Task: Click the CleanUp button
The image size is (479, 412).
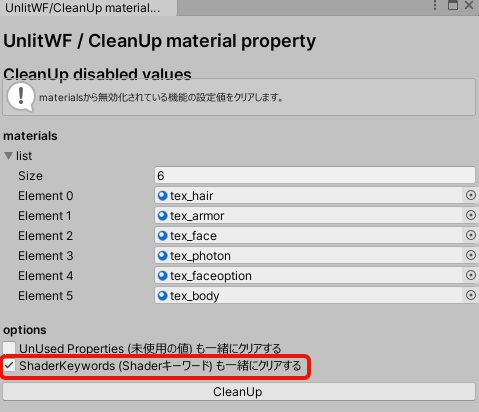Action: pyautogui.click(x=239, y=392)
